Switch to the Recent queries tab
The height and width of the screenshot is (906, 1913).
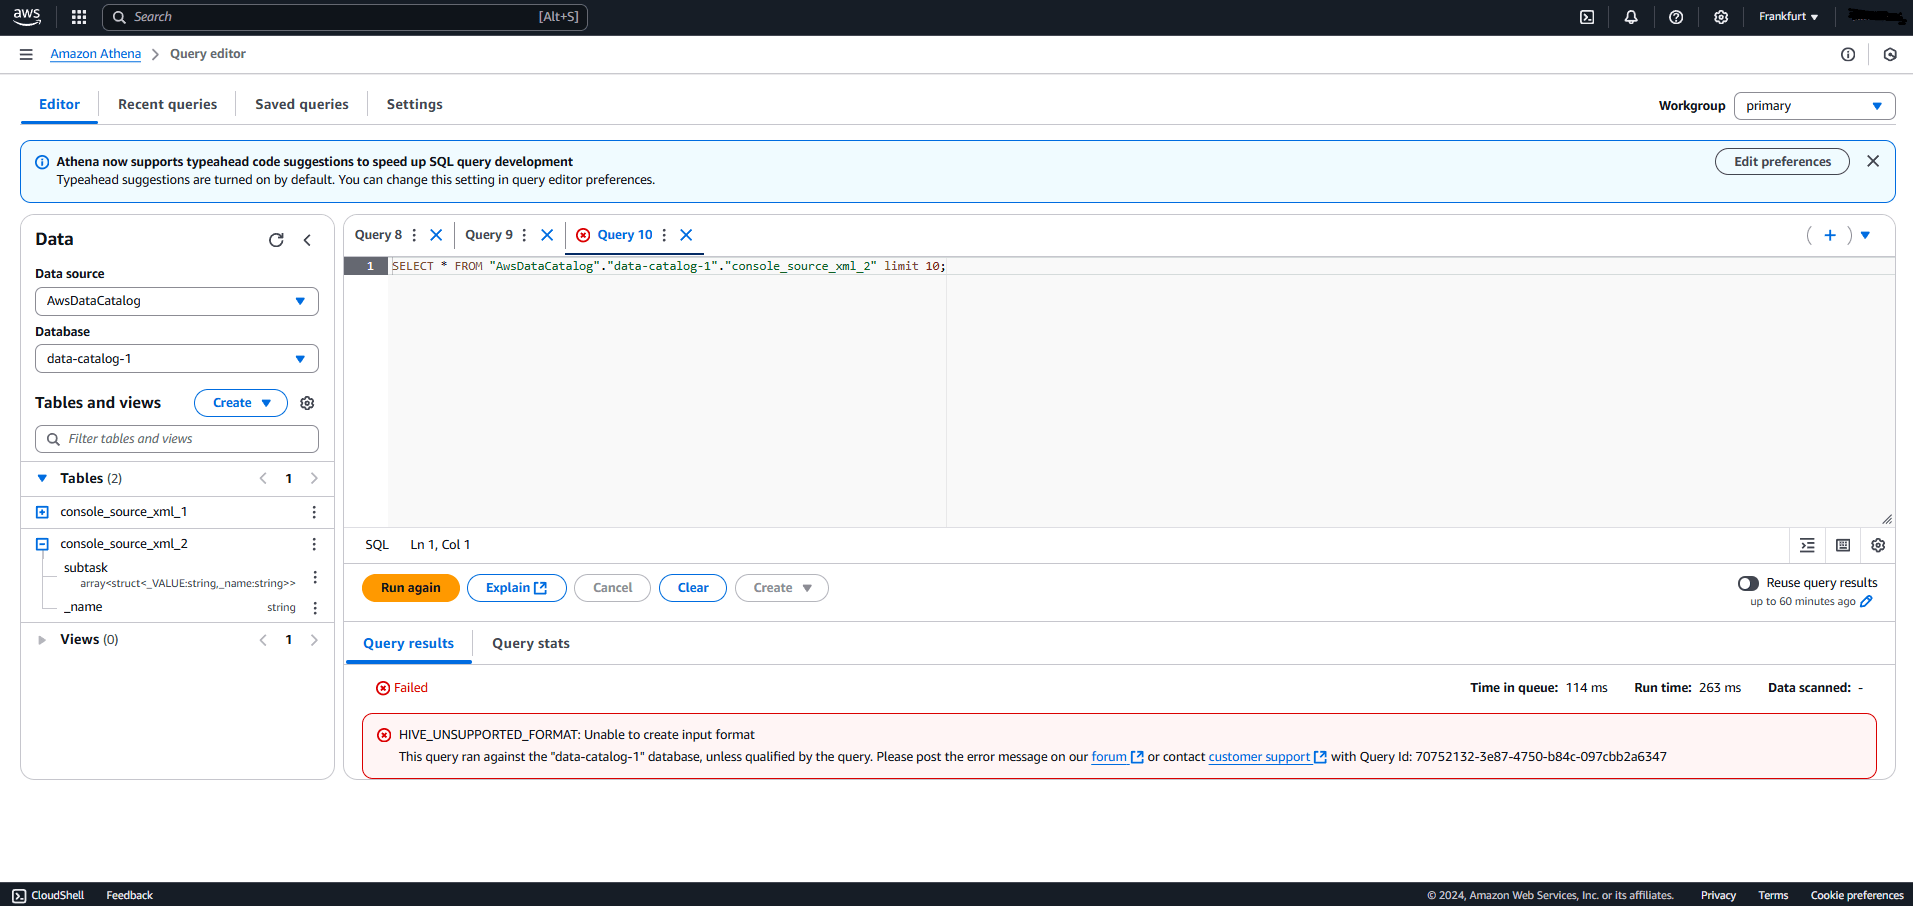click(167, 104)
